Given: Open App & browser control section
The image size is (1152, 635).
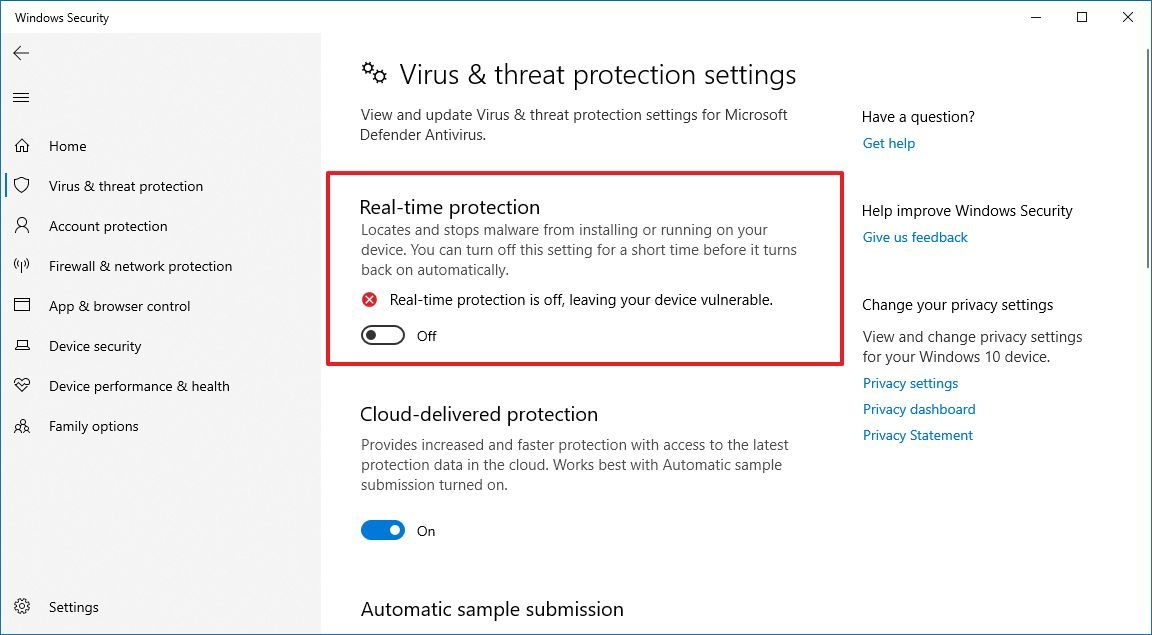Looking at the screenshot, I should tap(22, 305).
